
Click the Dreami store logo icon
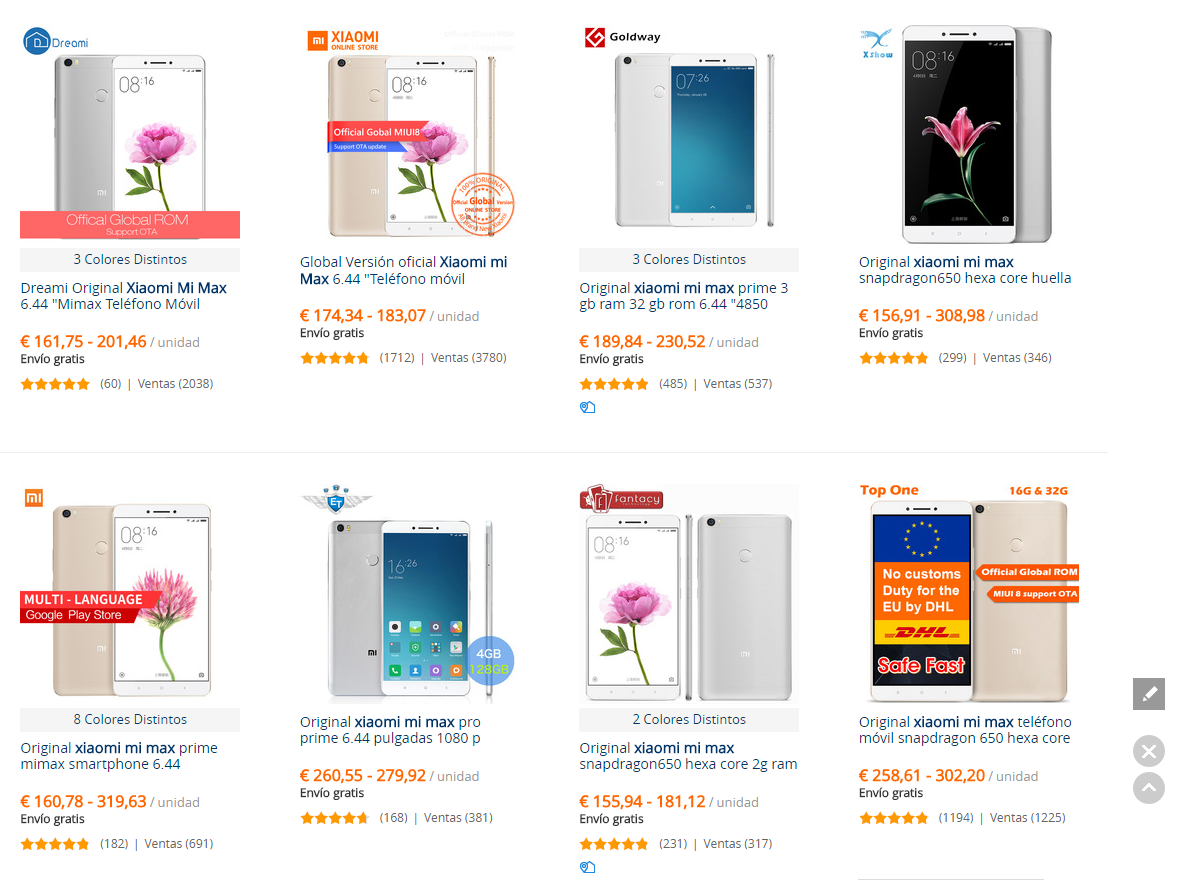tap(36, 41)
